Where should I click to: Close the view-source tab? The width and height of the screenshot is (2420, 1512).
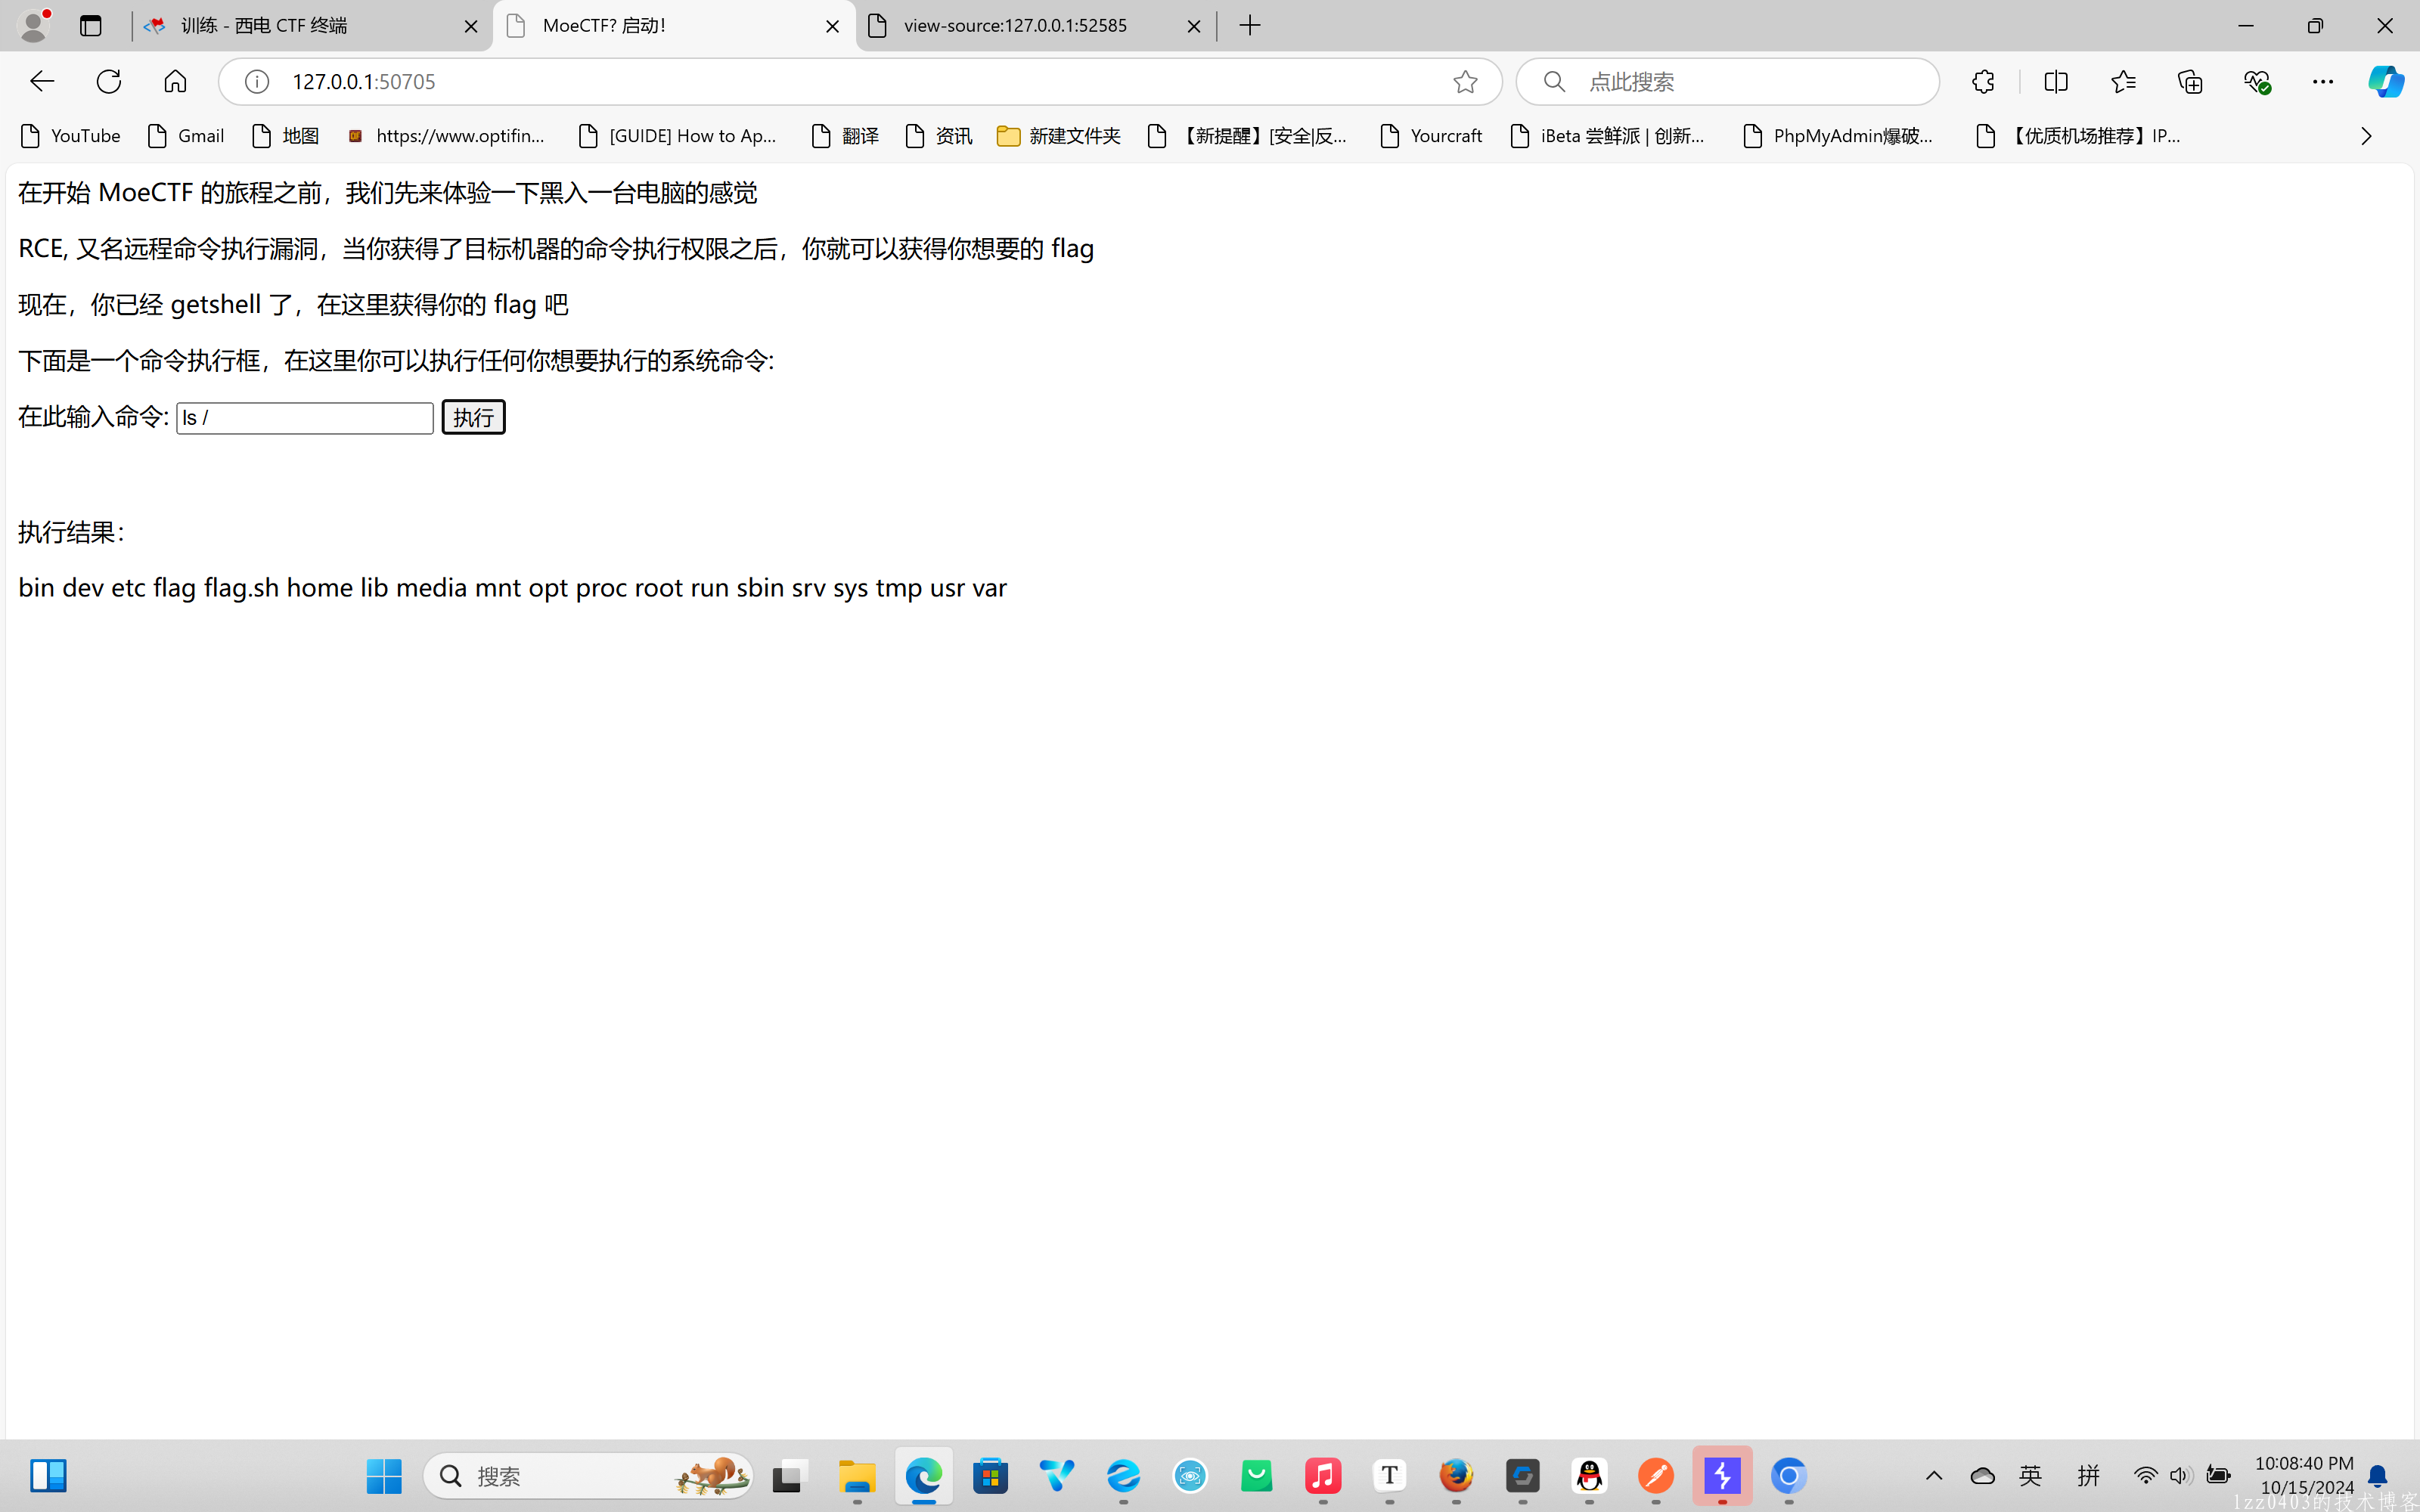click(1193, 26)
